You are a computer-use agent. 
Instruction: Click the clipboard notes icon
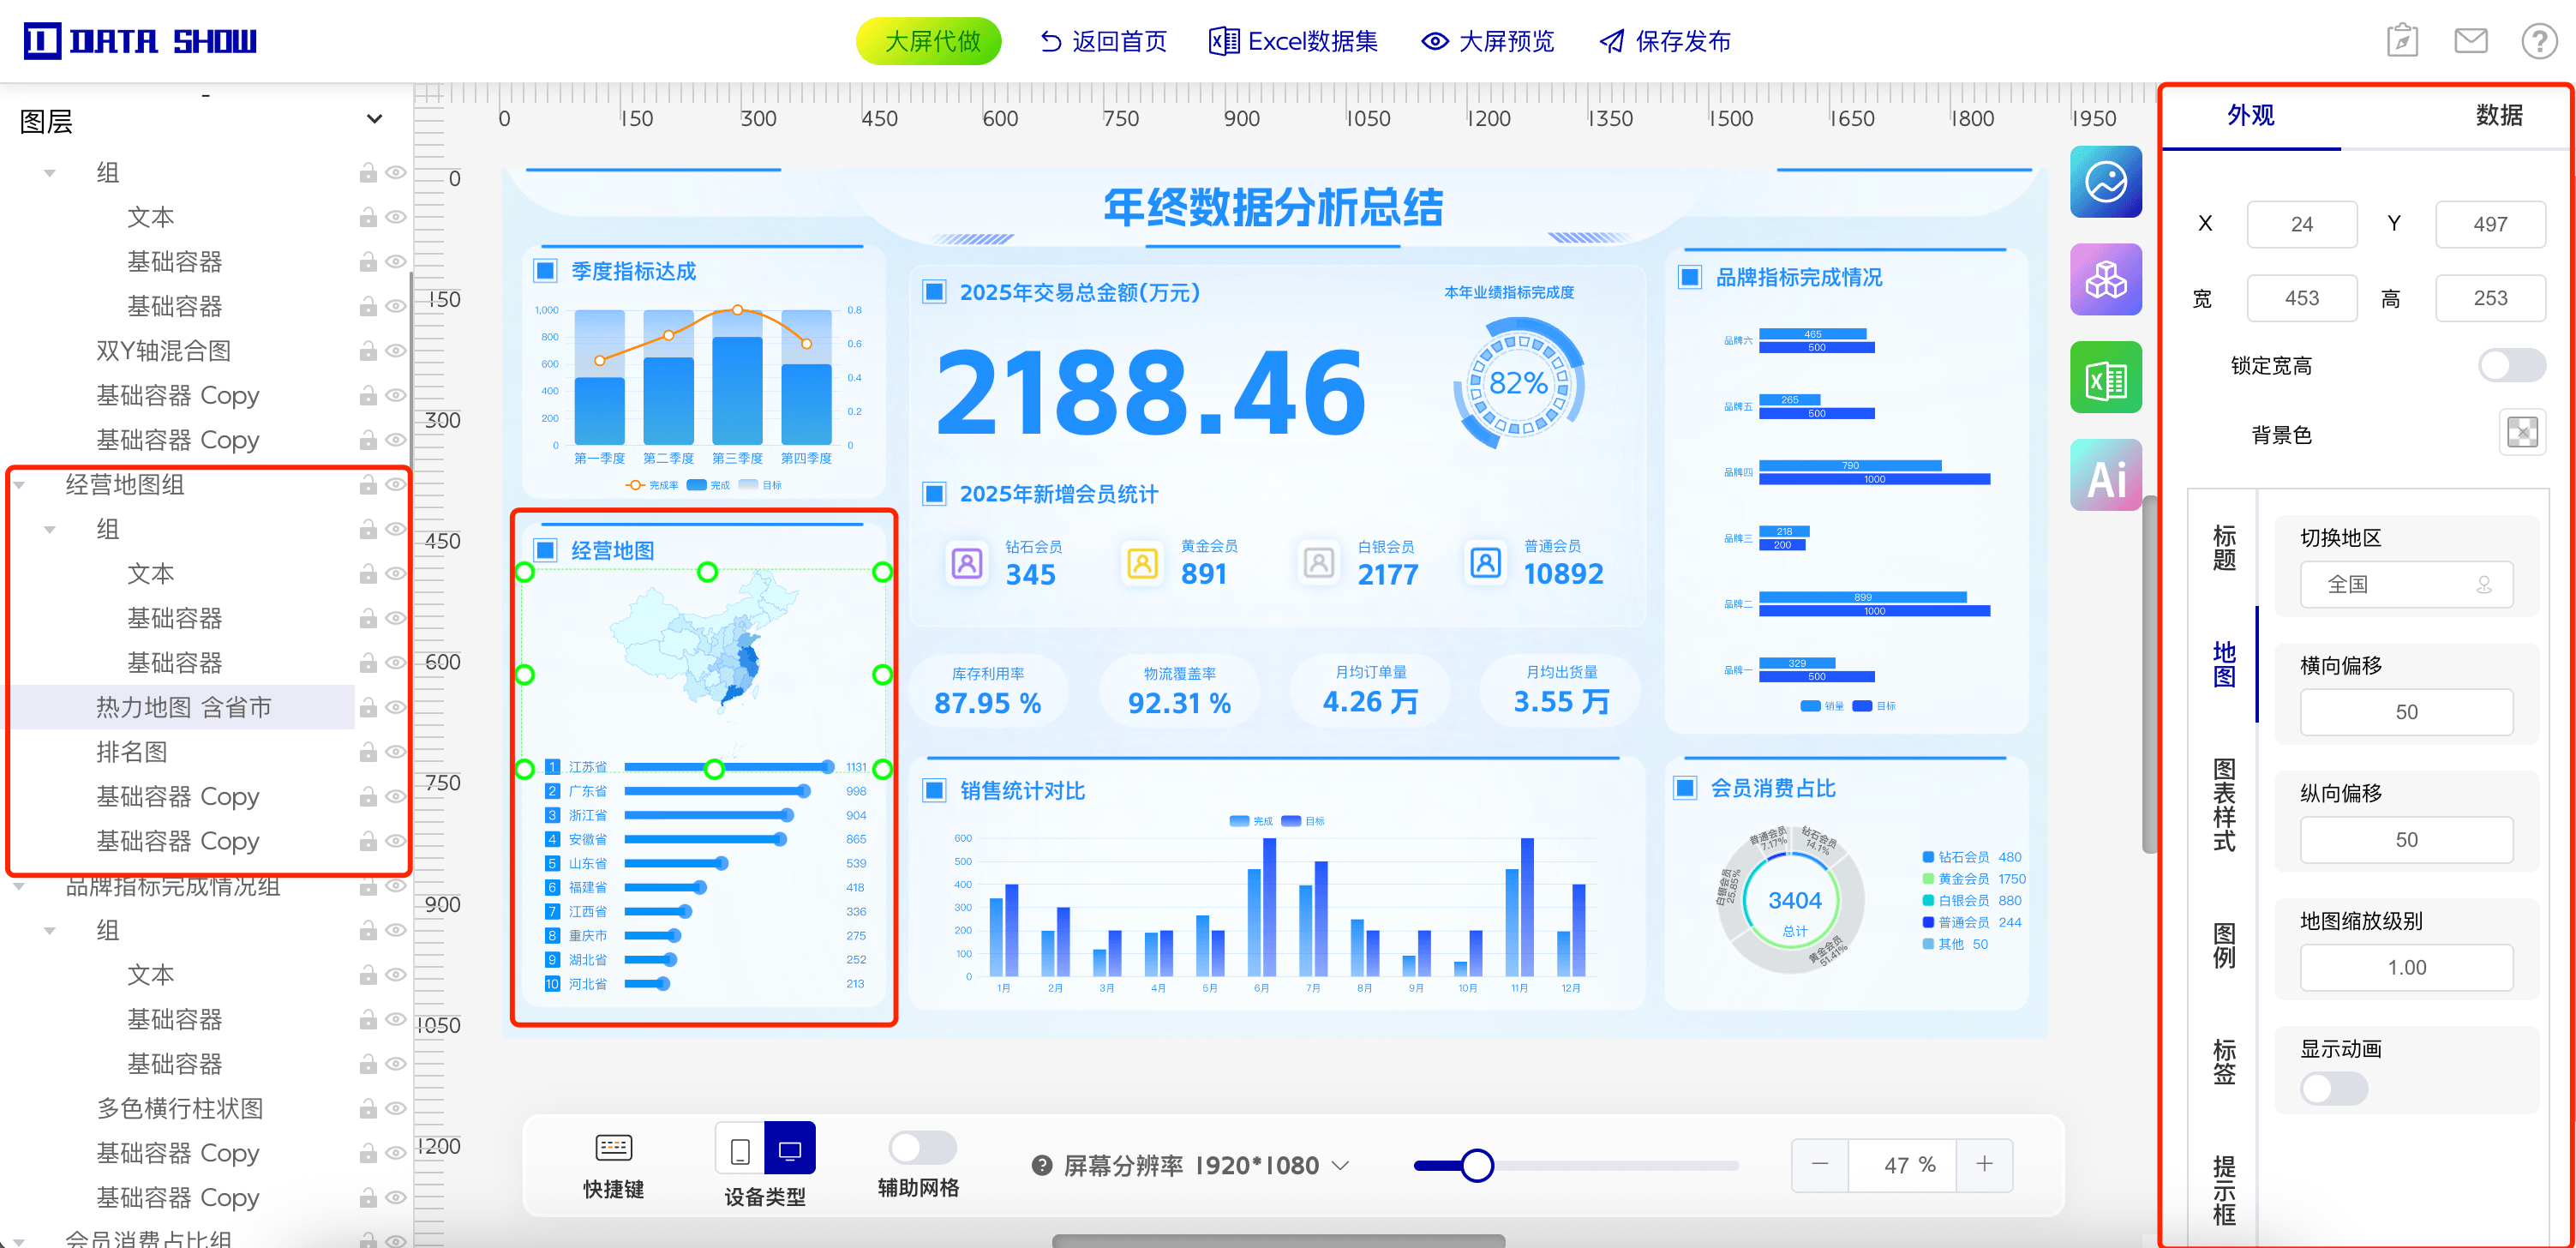tap(2402, 41)
